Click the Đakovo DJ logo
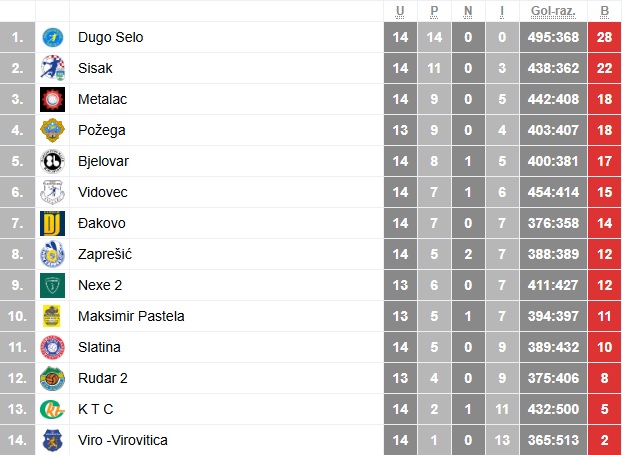This screenshot has height=455, width=622. [52, 223]
